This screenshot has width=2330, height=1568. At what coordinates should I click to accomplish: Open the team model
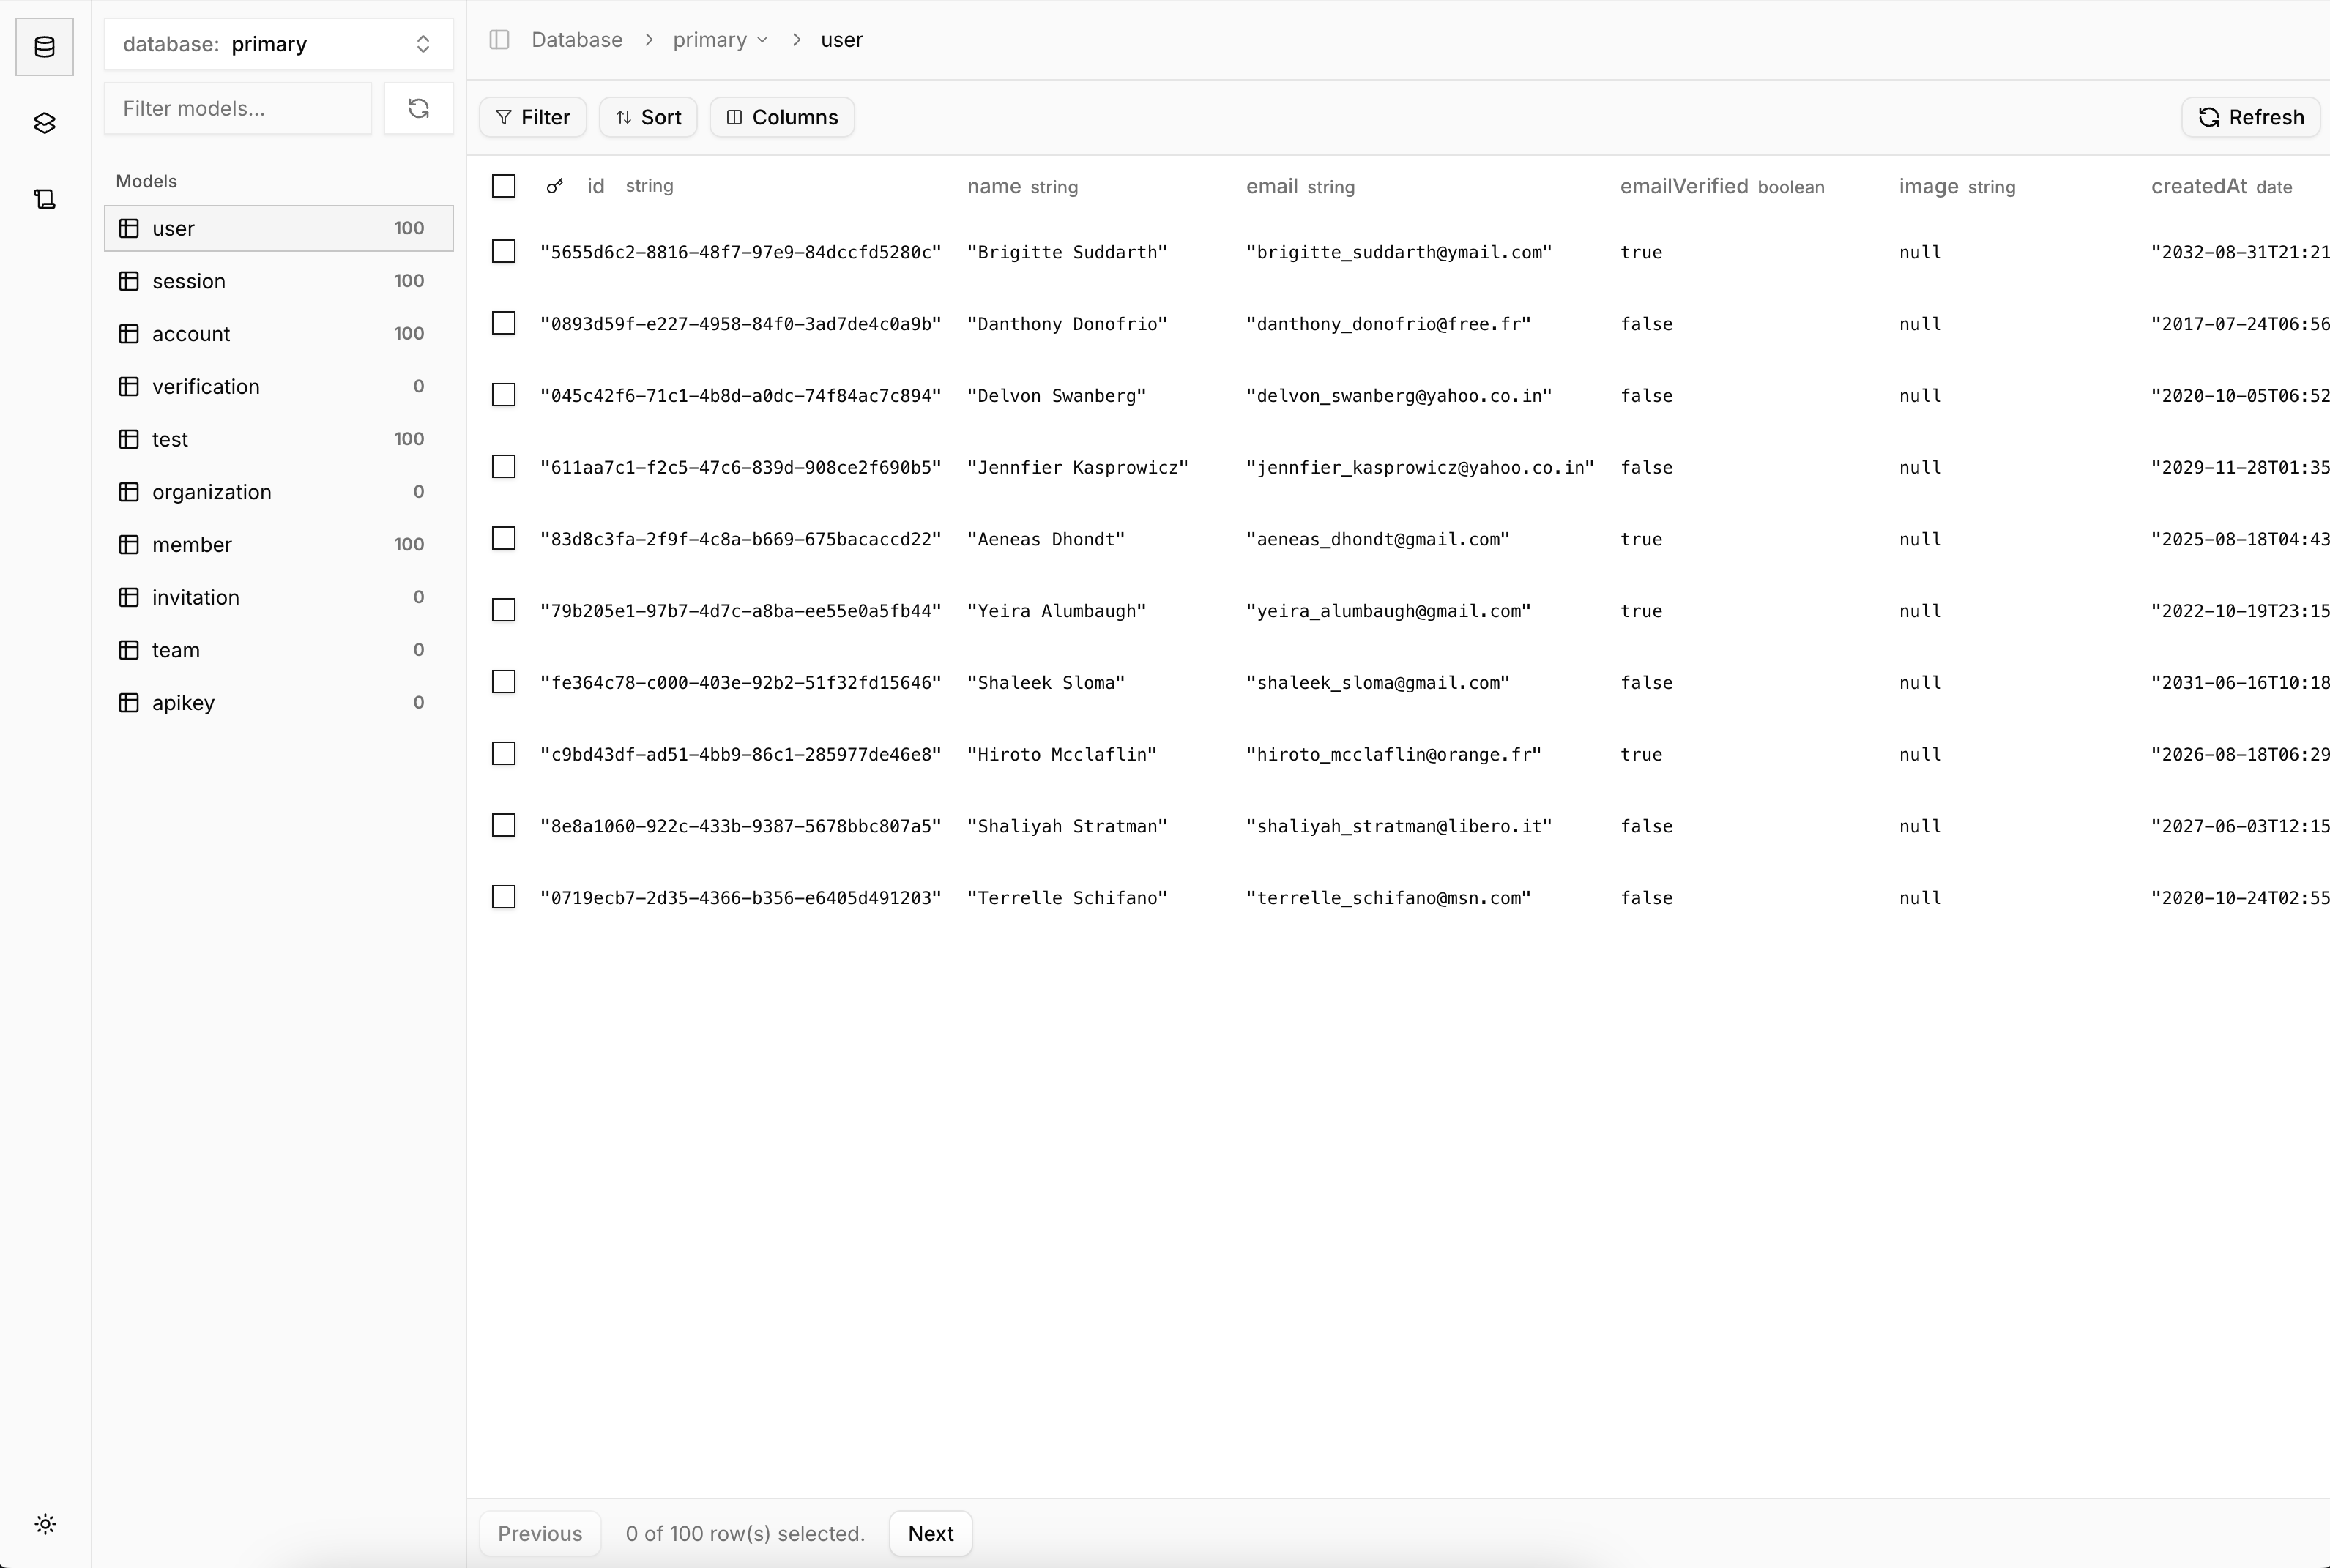click(279, 650)
